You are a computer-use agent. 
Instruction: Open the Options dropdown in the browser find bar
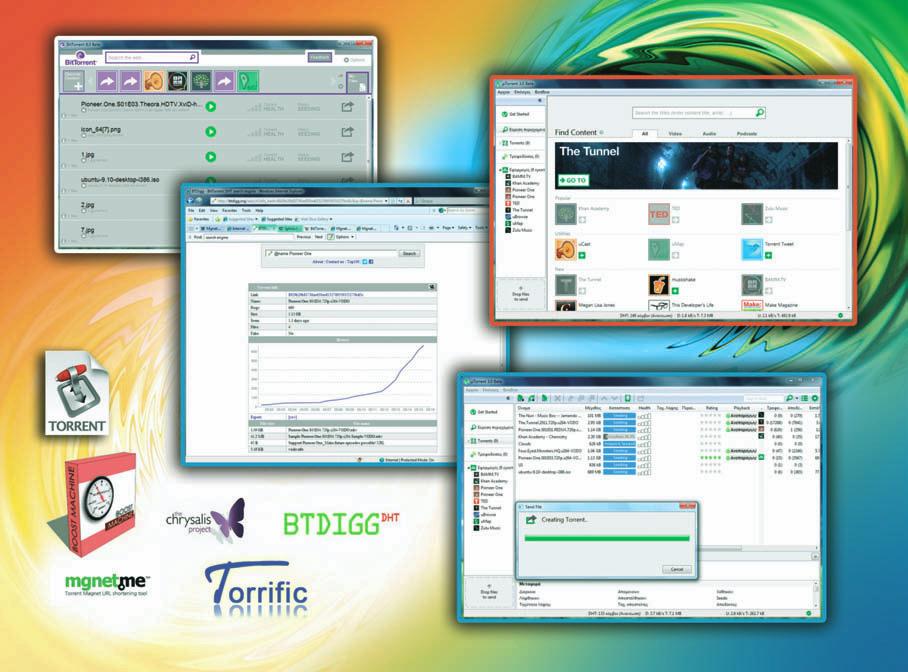click(x=342, y=238)
